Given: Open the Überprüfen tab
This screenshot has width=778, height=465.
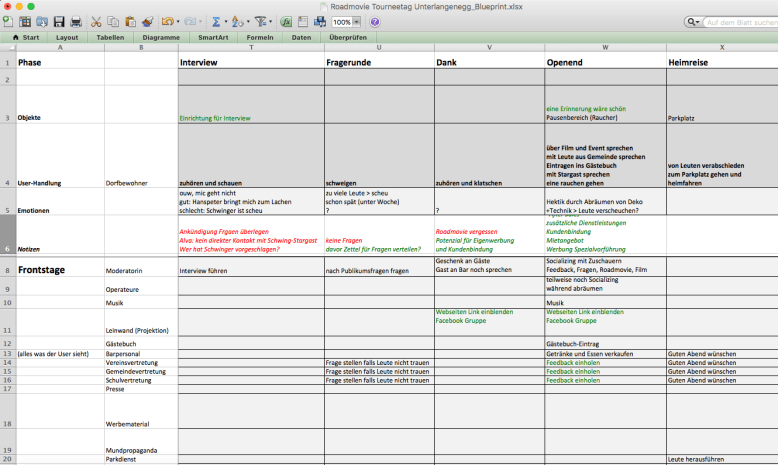Looking at the screenshot, I should pyautogui.click(x=348, y=37).
